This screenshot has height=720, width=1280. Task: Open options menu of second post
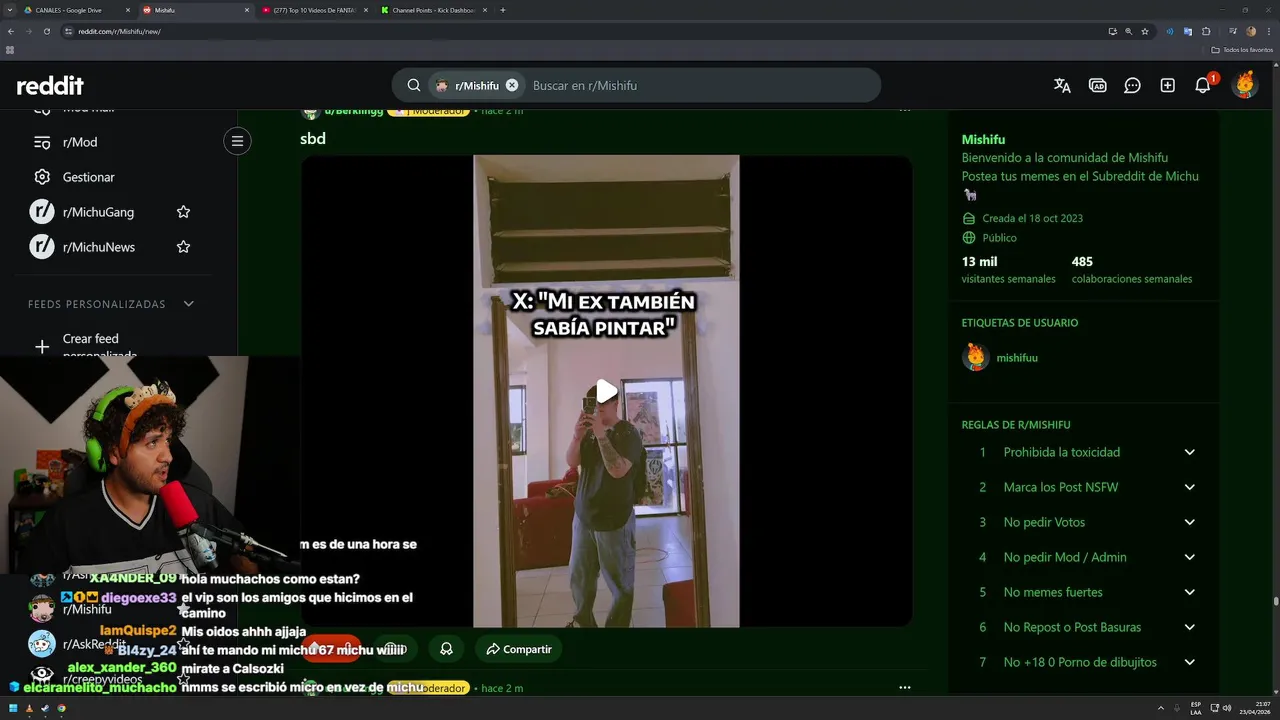(x=904, y=688)
